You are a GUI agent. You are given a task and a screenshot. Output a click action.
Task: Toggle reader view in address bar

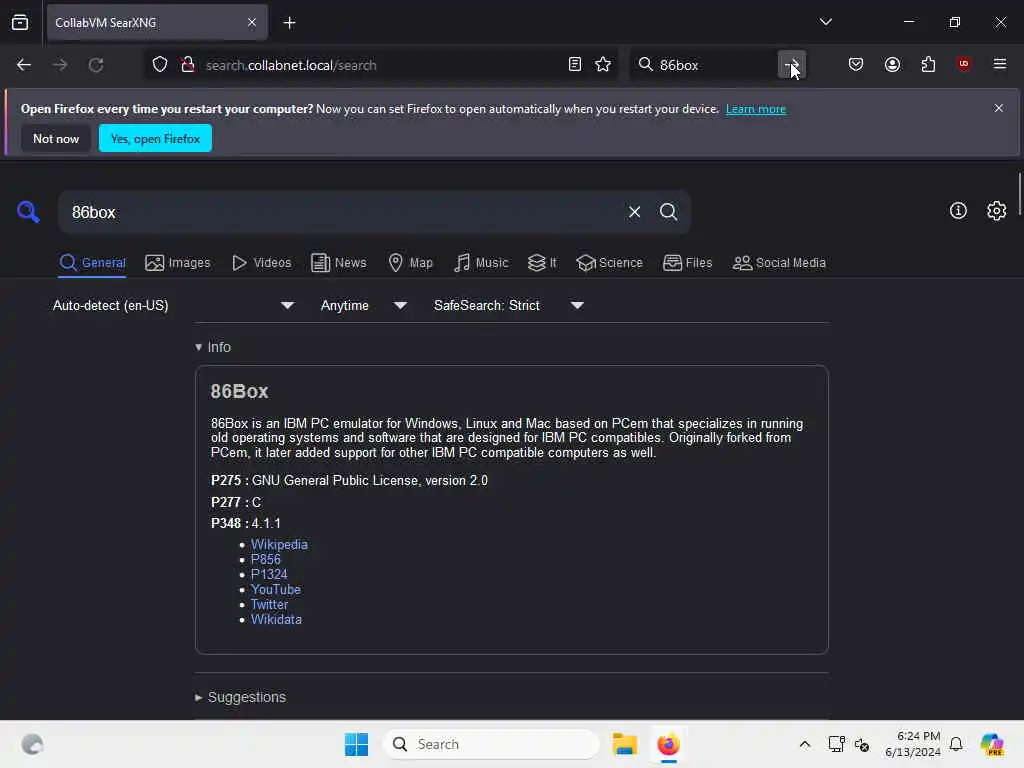[575, 65]
